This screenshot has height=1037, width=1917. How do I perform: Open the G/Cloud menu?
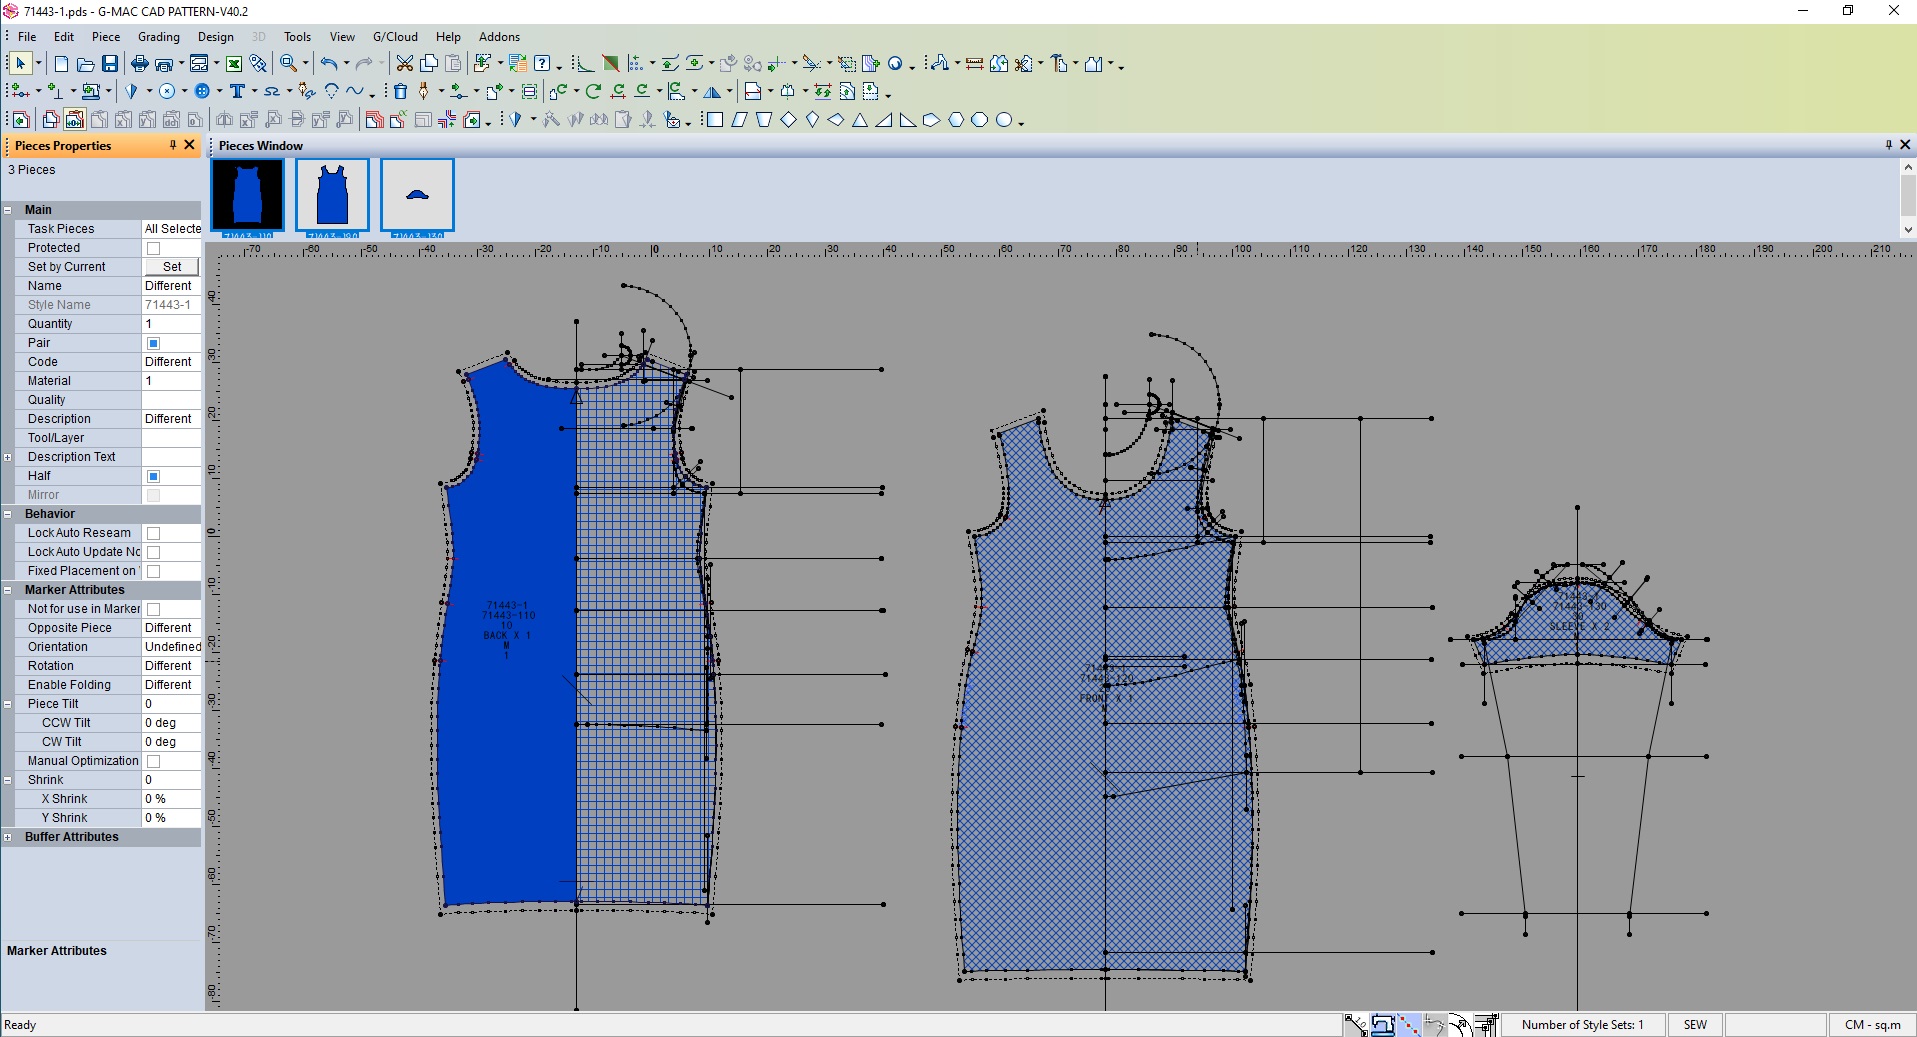pyautogui.click(x=395, y=37)
